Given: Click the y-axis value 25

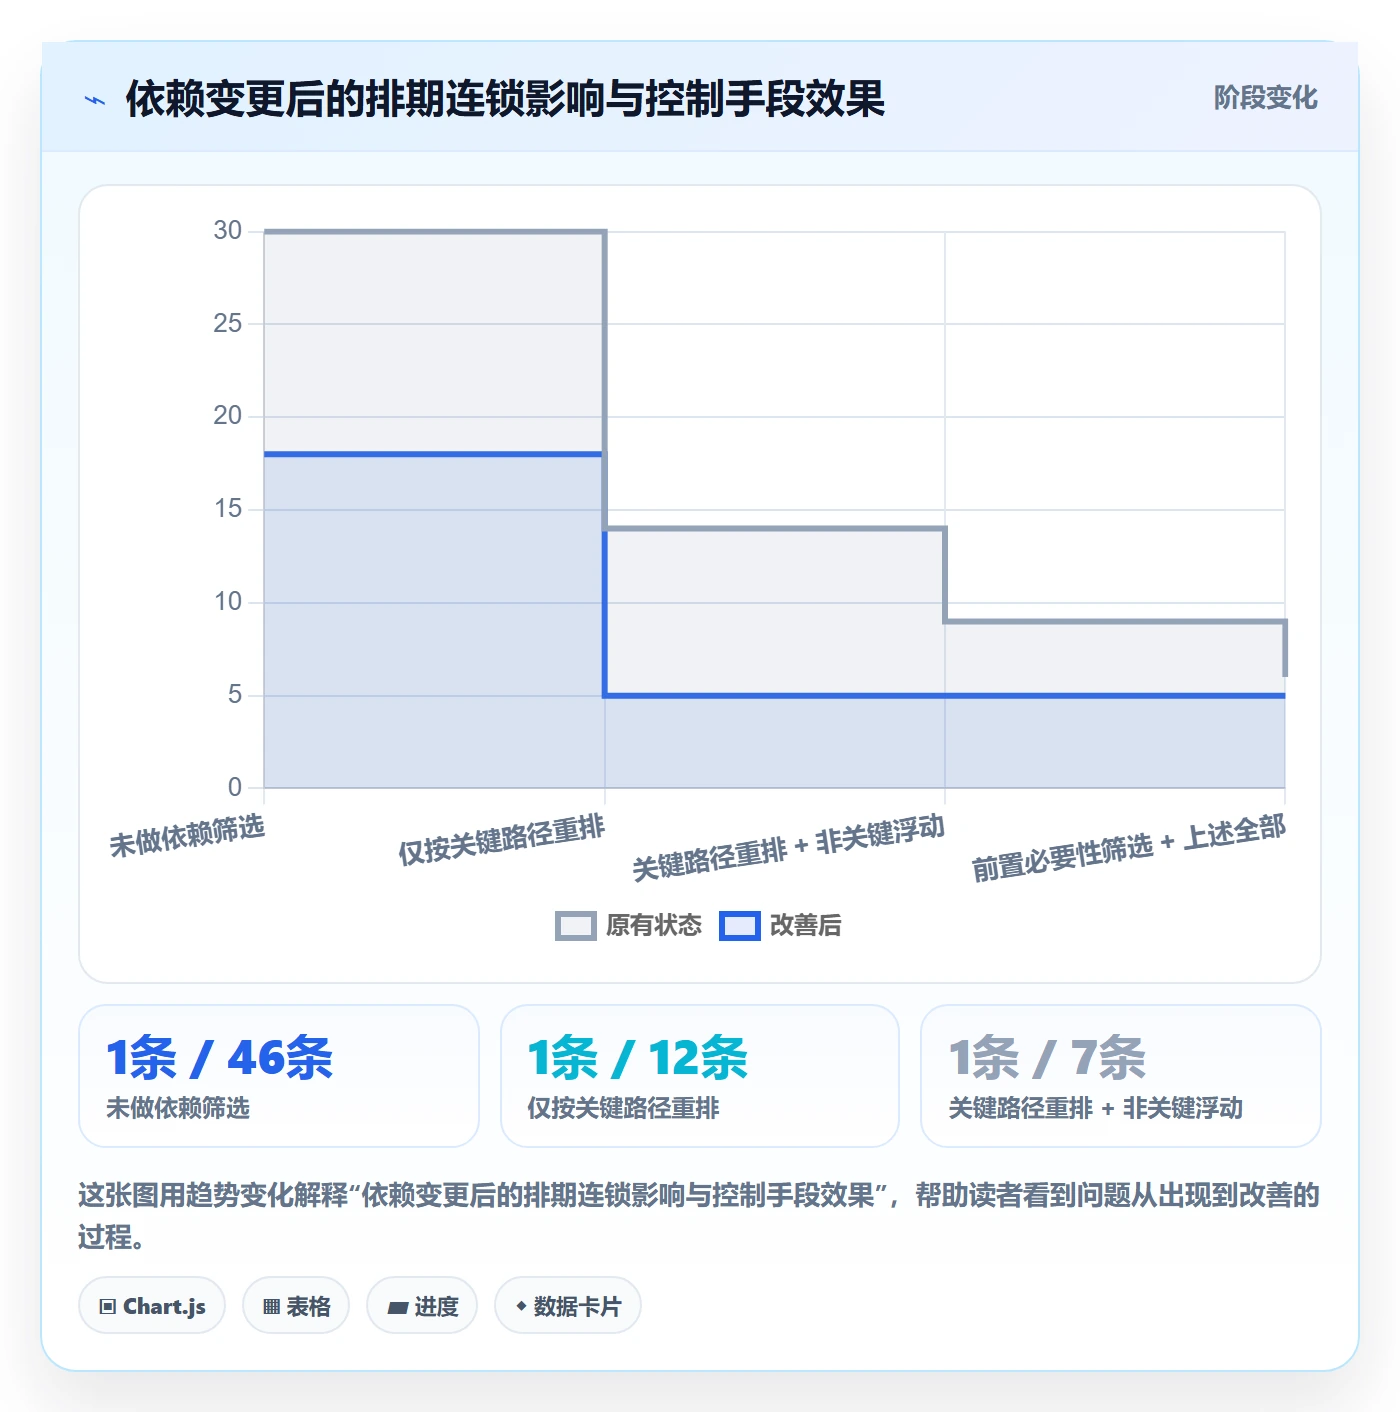Looking at the screenshot, I should [x=228, y=324].
